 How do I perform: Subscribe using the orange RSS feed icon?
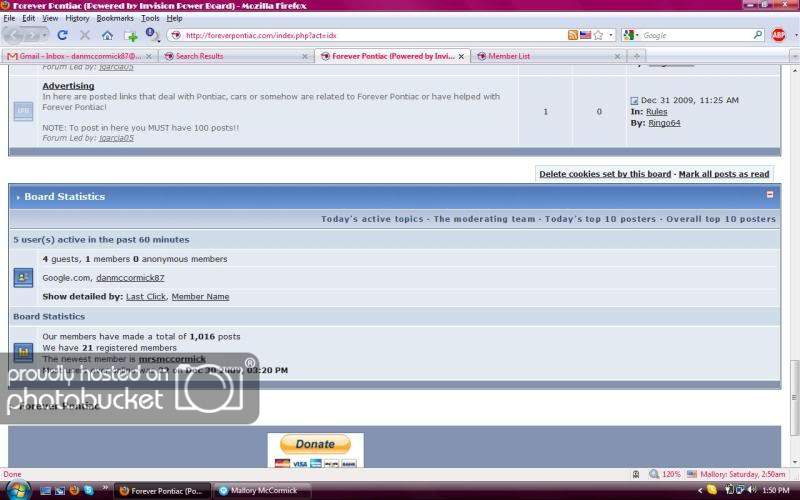(x=573, y=35)
